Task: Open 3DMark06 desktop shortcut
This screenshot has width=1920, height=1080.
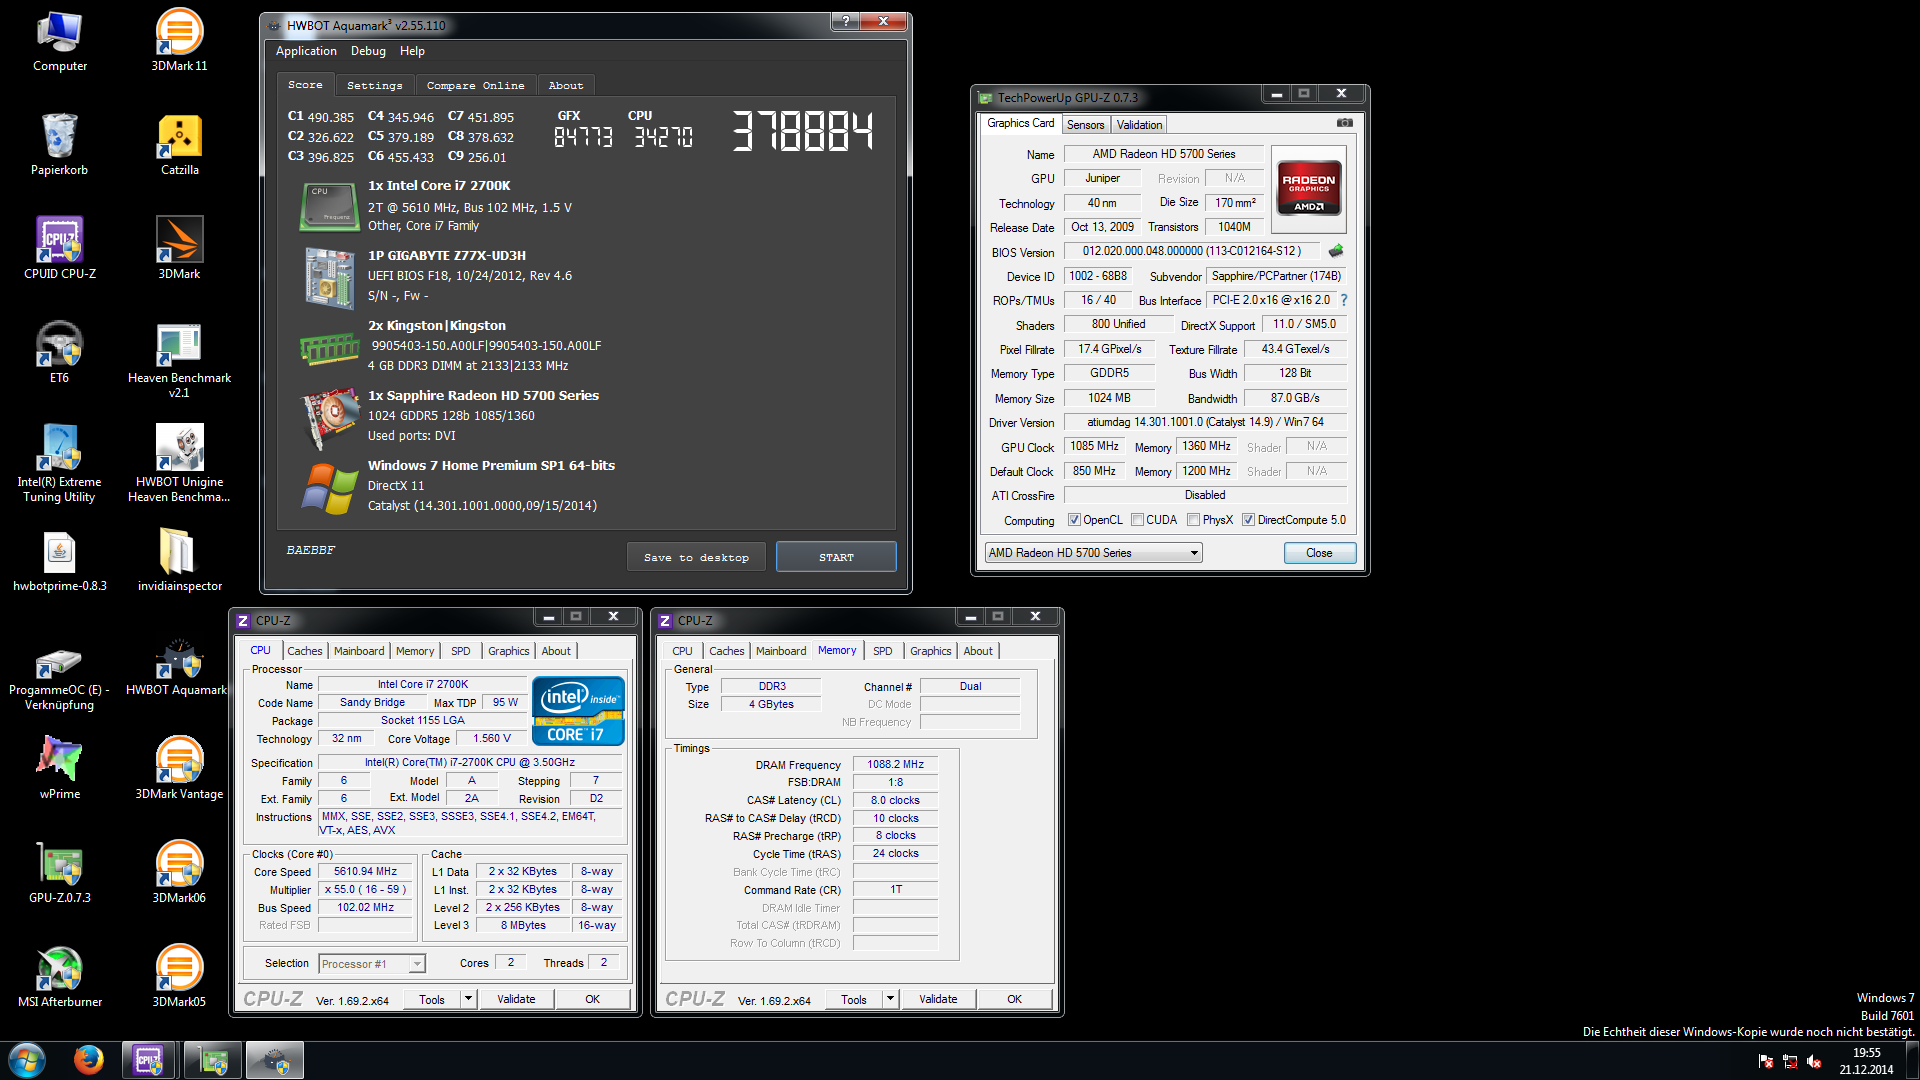Action: tap(180, 873)
